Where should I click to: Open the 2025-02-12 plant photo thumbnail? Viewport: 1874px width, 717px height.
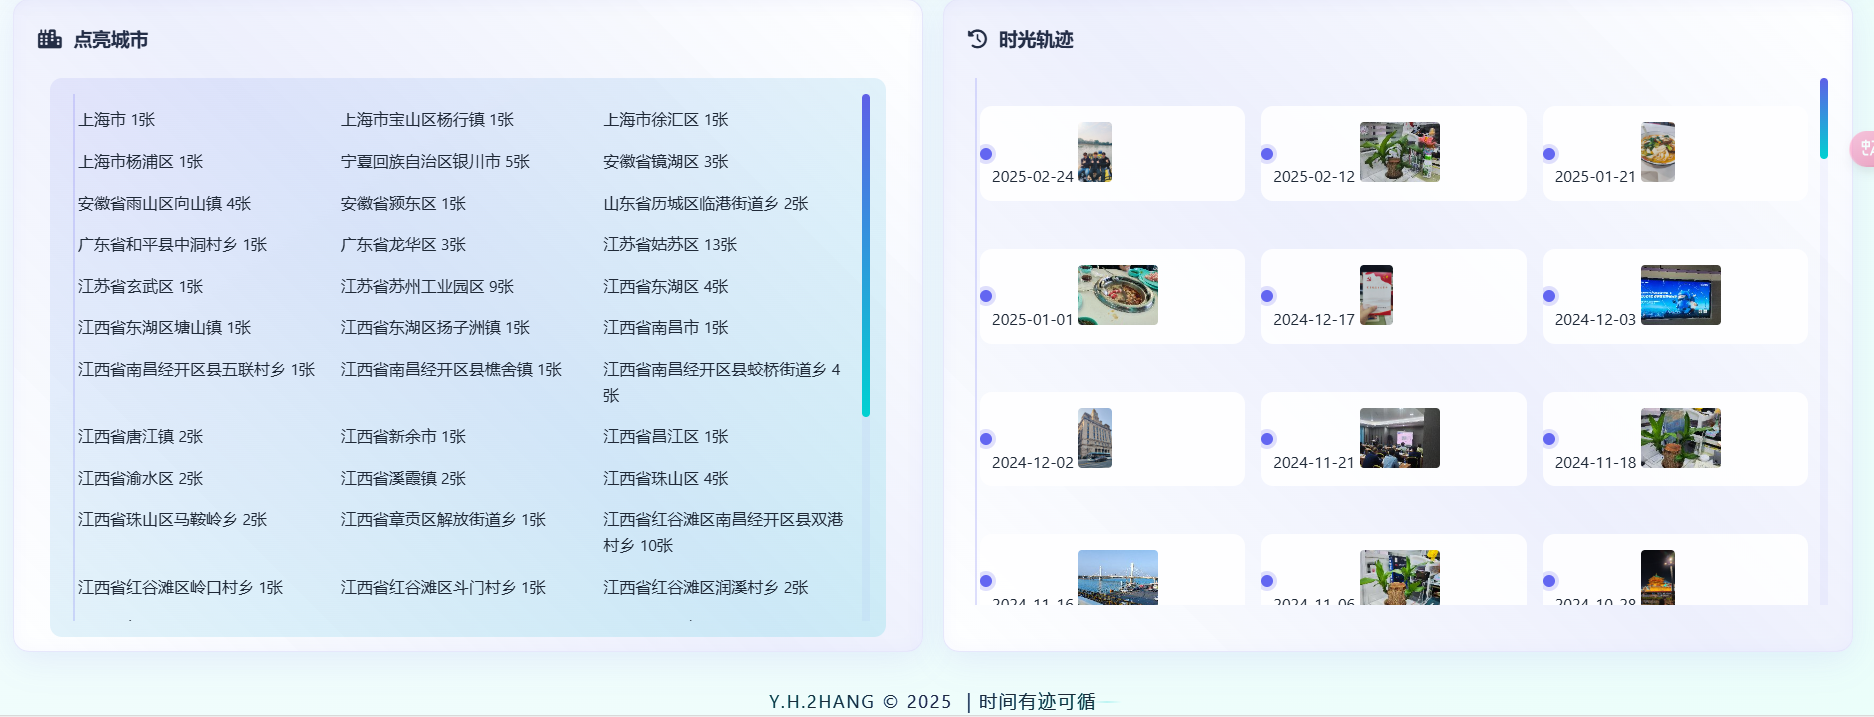1399,152
